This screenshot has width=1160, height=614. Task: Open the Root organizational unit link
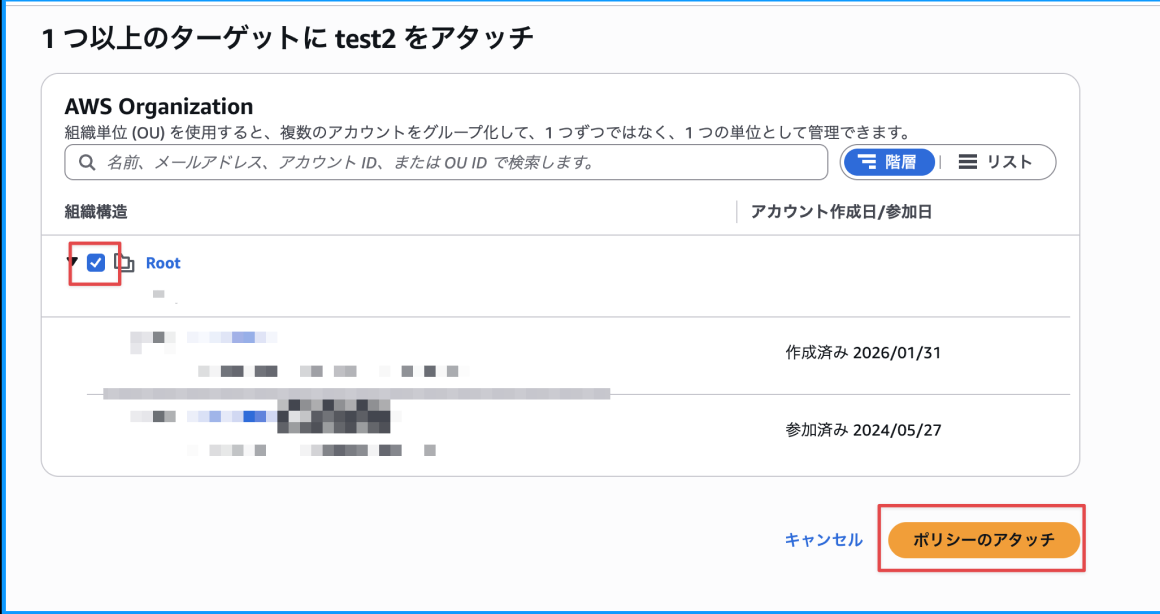pyautogui.click(x=162, y=262)
